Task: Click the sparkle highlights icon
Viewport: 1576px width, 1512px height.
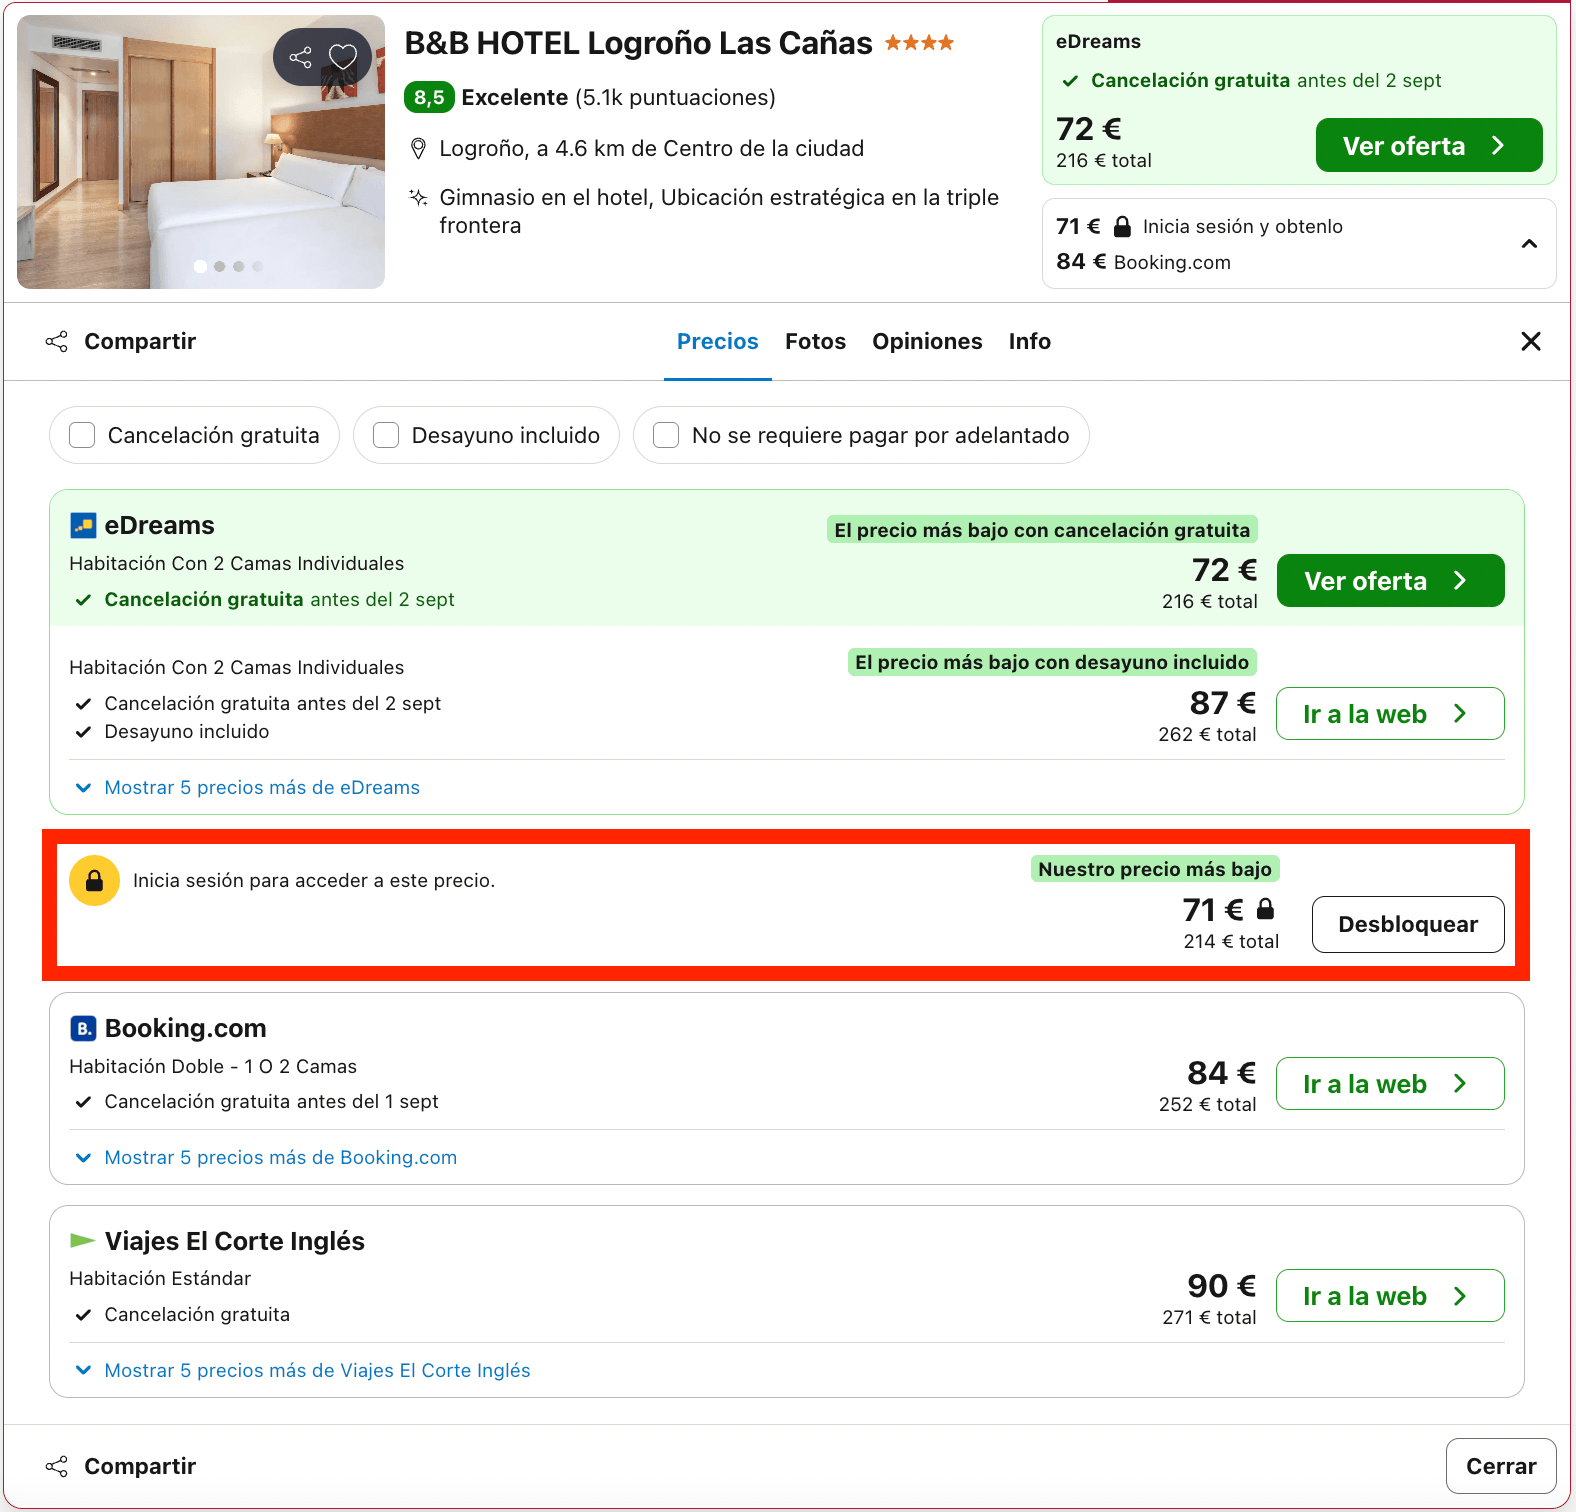Action: tap(419, 198)
